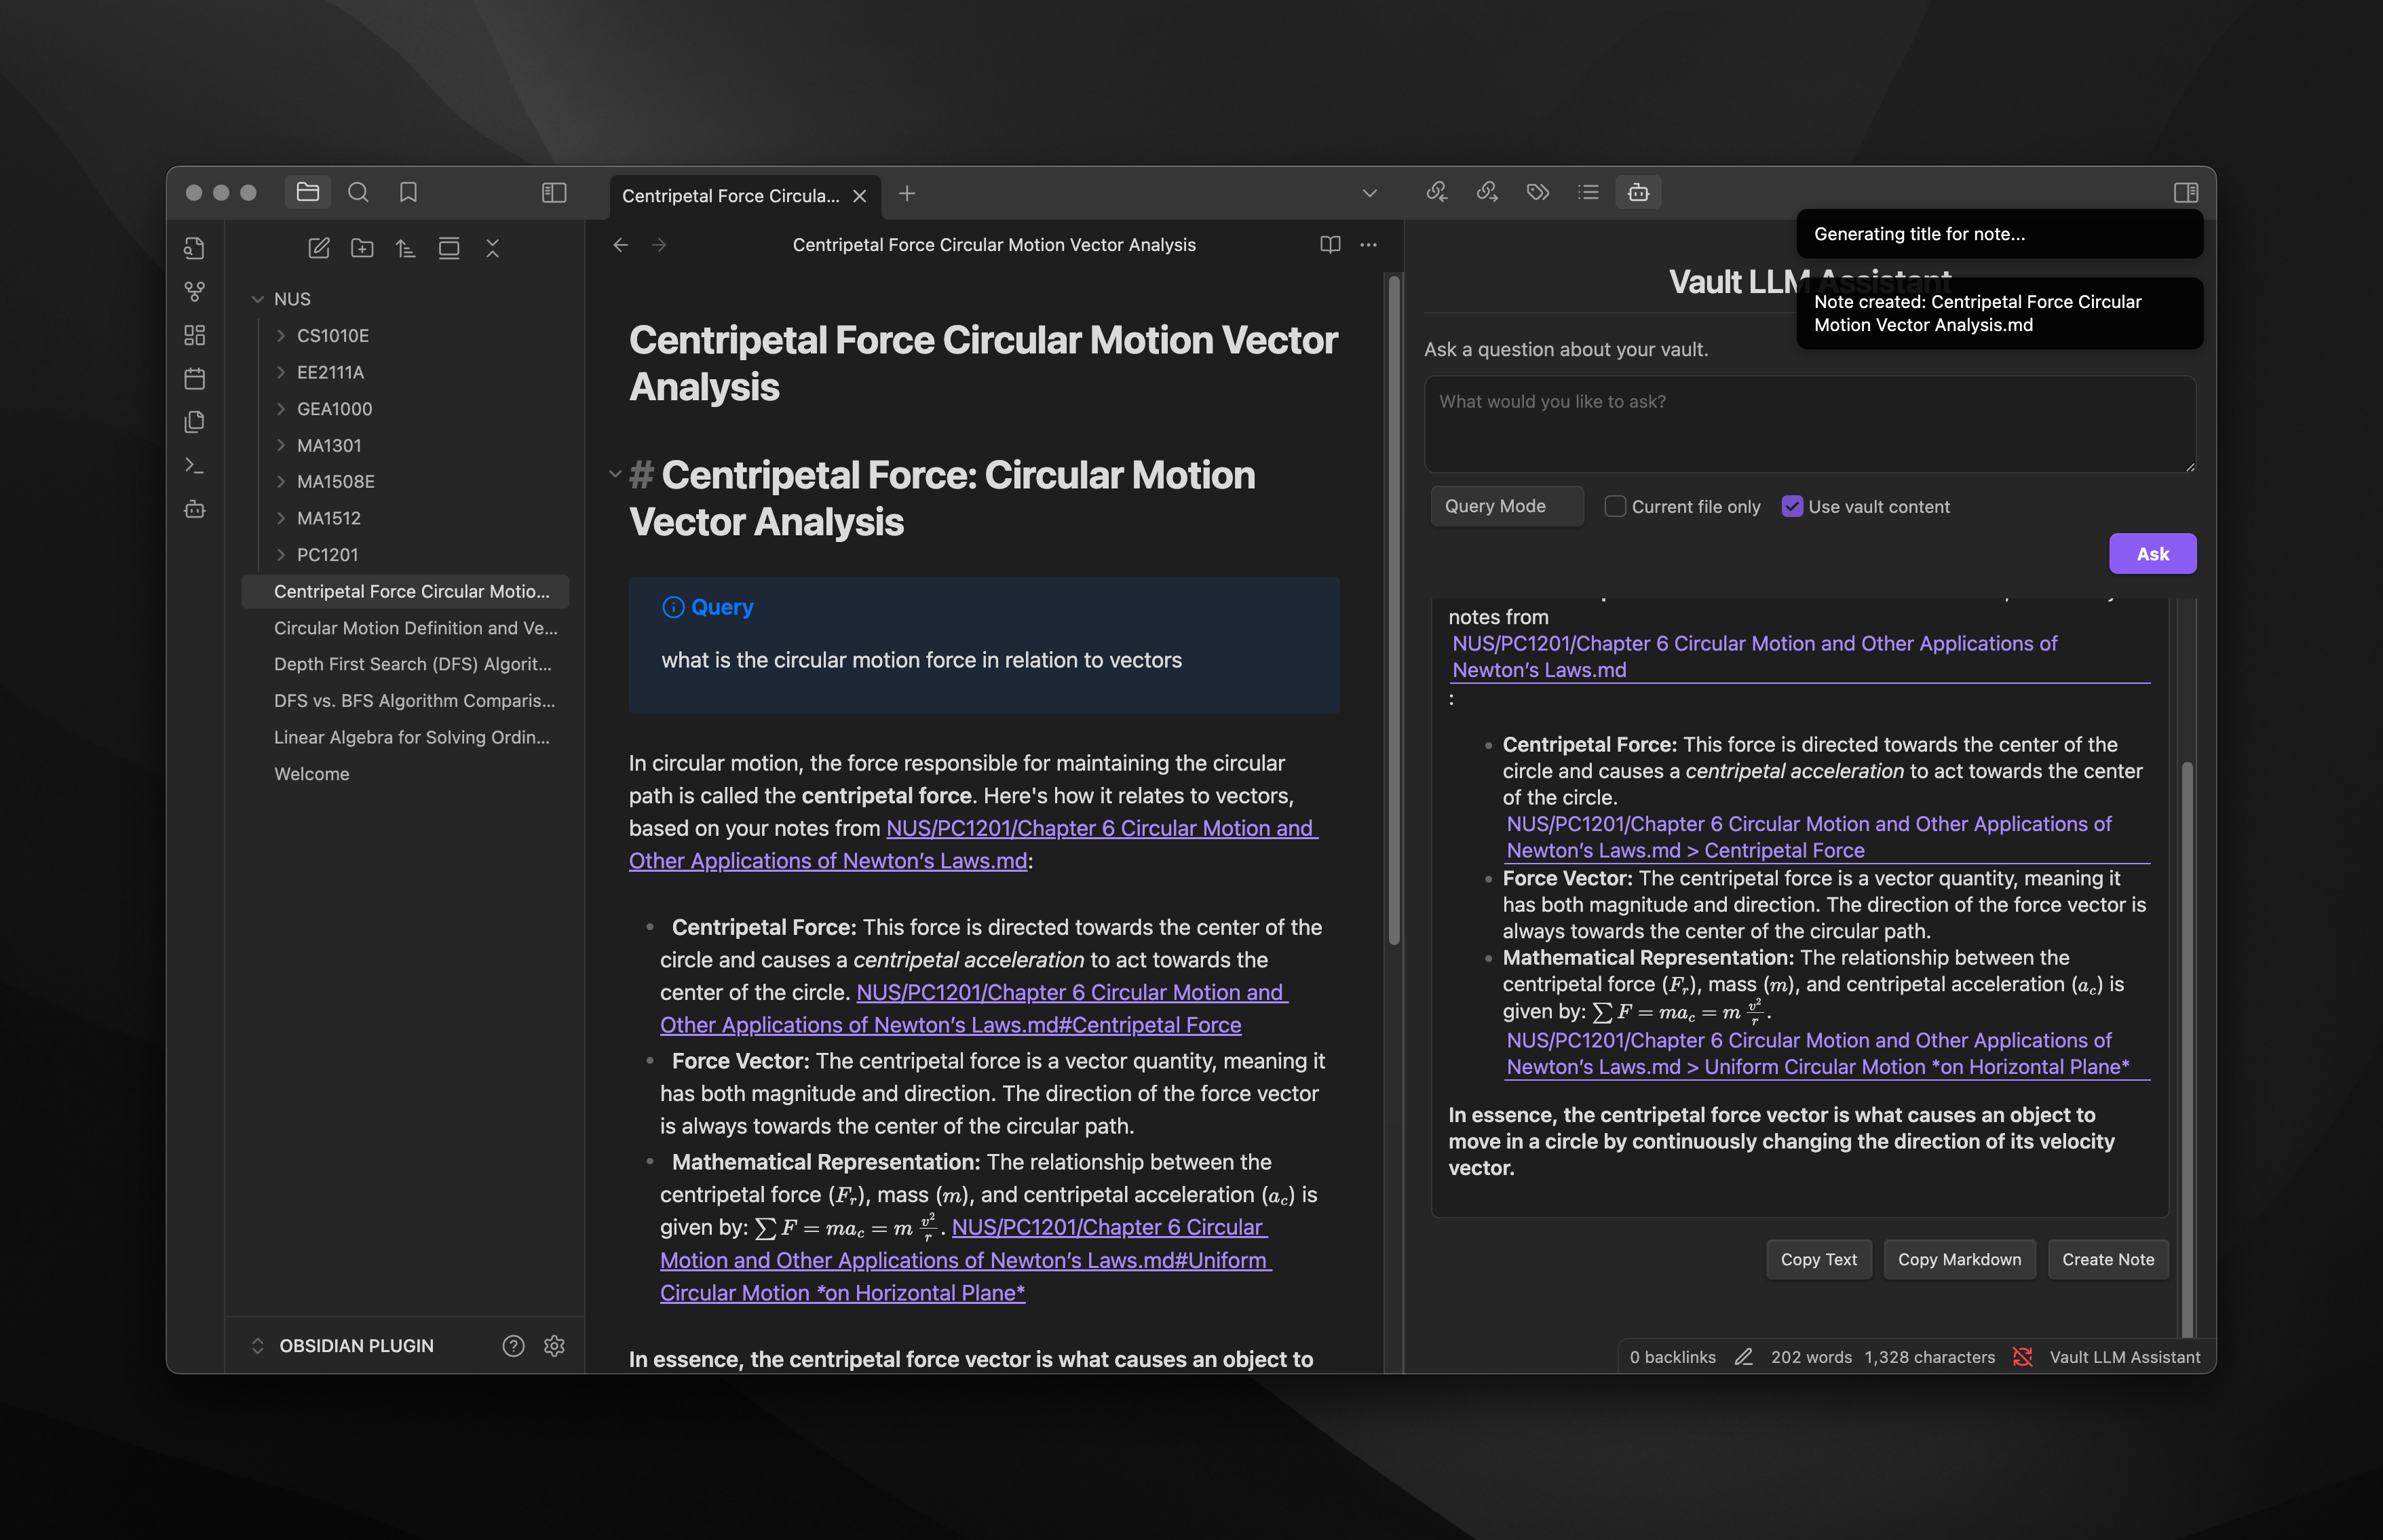
Task: Open graph view from the left ribbon
Action: click(195, 292)
